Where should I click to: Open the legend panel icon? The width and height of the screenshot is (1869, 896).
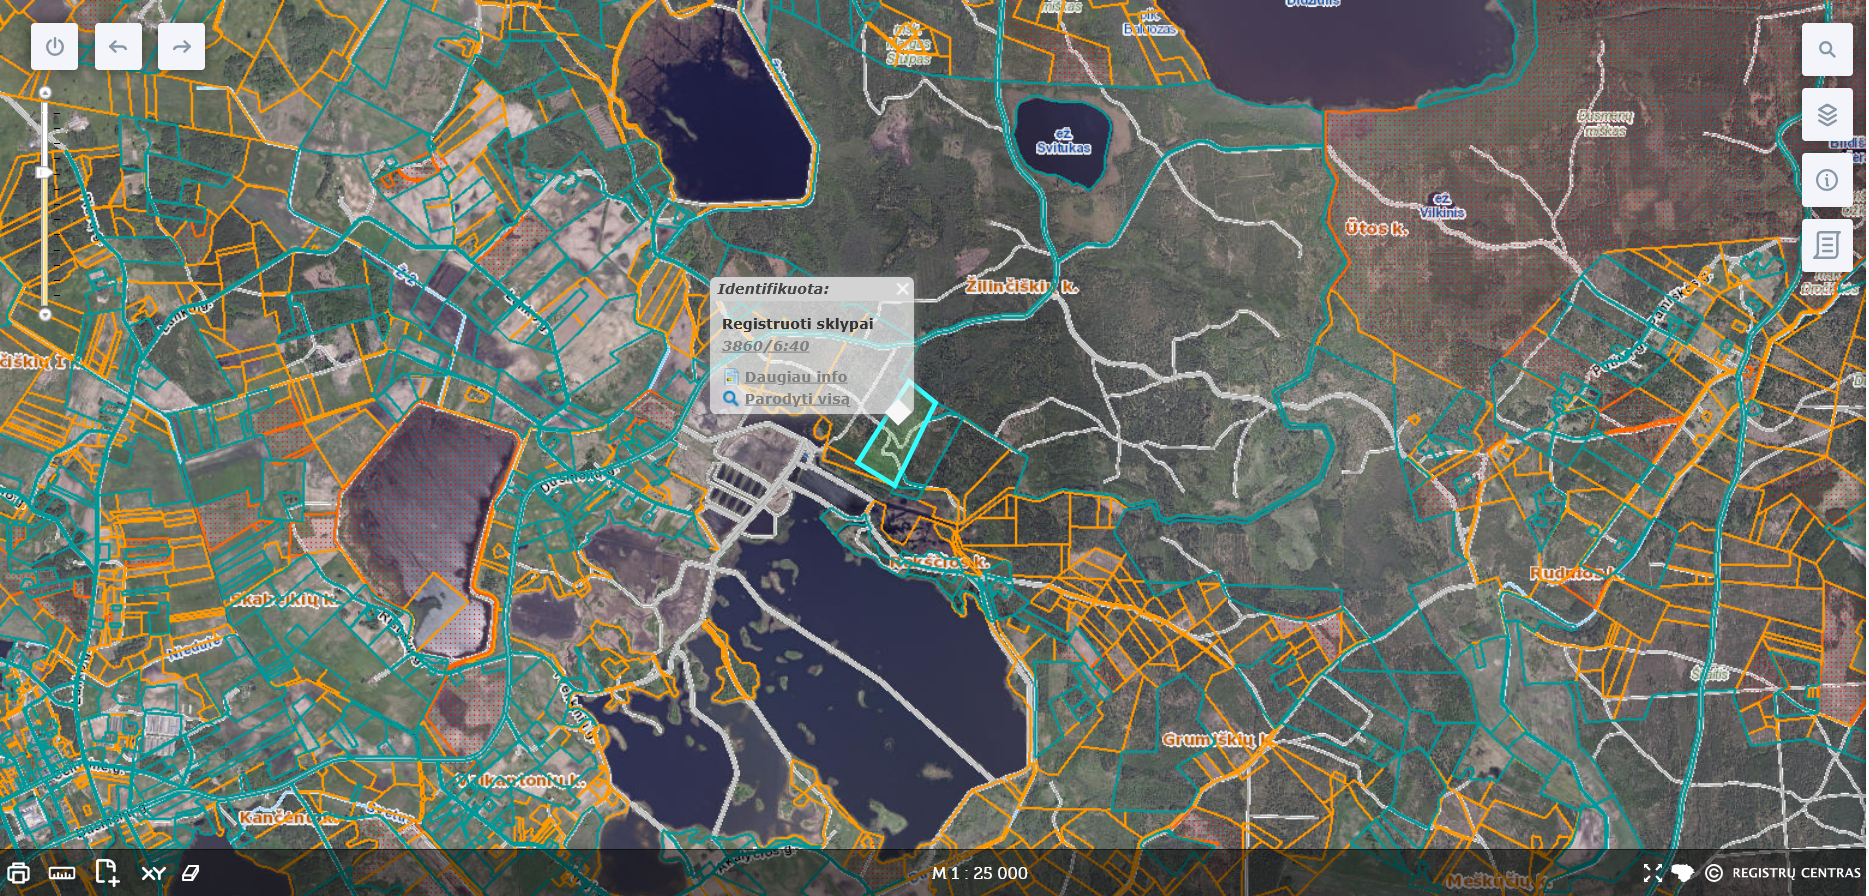(1826, 245)
